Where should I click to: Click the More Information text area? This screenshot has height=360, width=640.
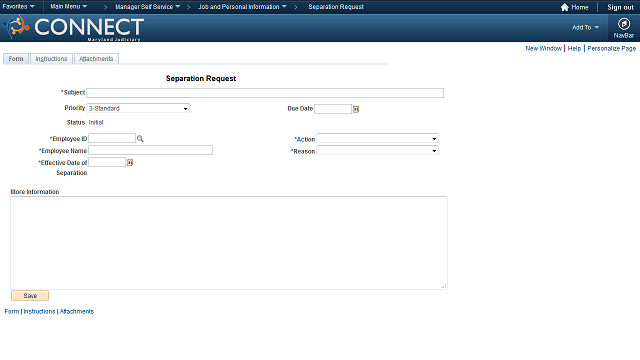tap(229, 243)
